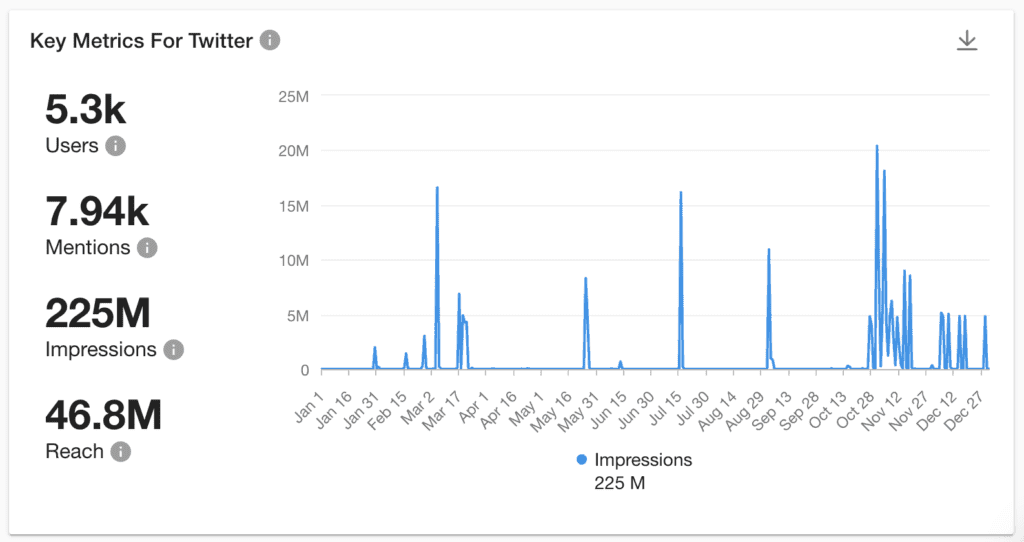Click the early March spike near 17M

(x=437, y=188)
